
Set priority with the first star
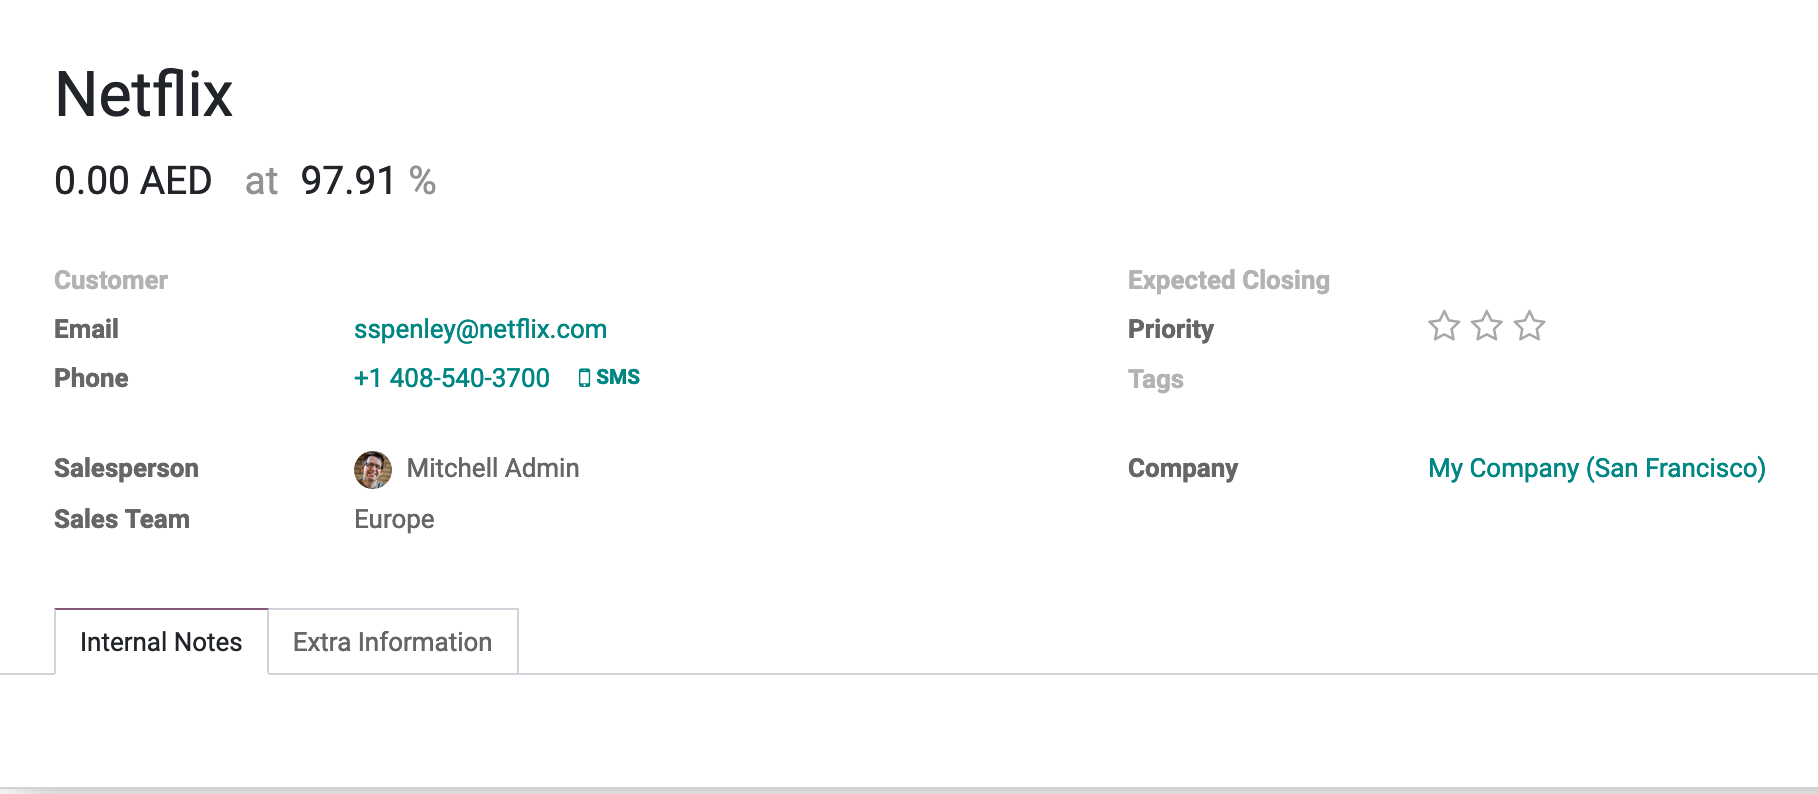click(x=1443, y=327)
